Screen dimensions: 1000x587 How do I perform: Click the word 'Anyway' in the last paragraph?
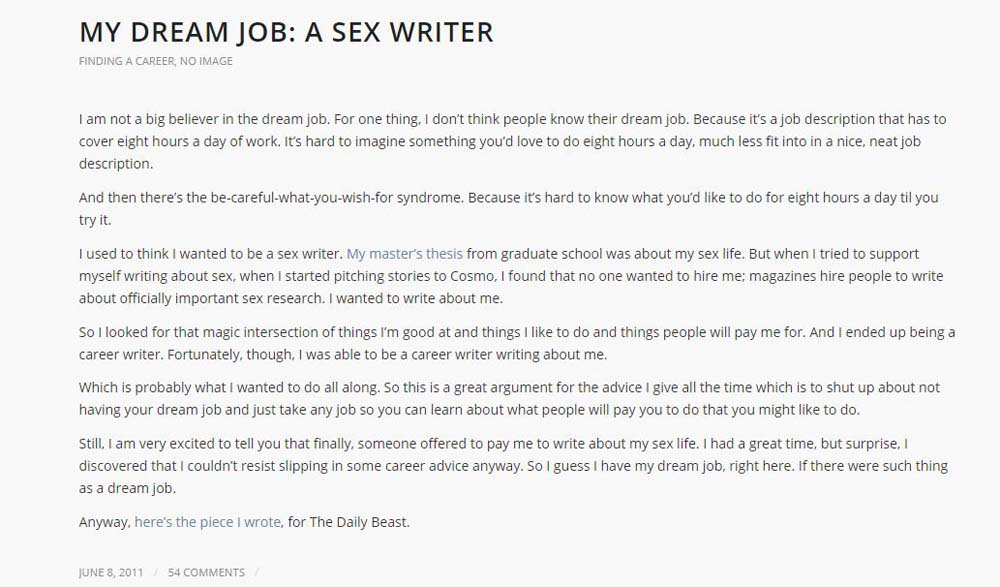pos(104,522)
